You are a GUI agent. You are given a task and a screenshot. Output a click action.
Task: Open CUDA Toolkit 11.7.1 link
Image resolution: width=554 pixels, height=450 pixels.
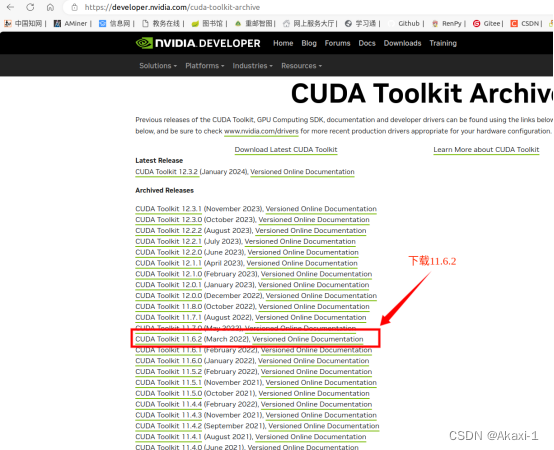(169, 318)
